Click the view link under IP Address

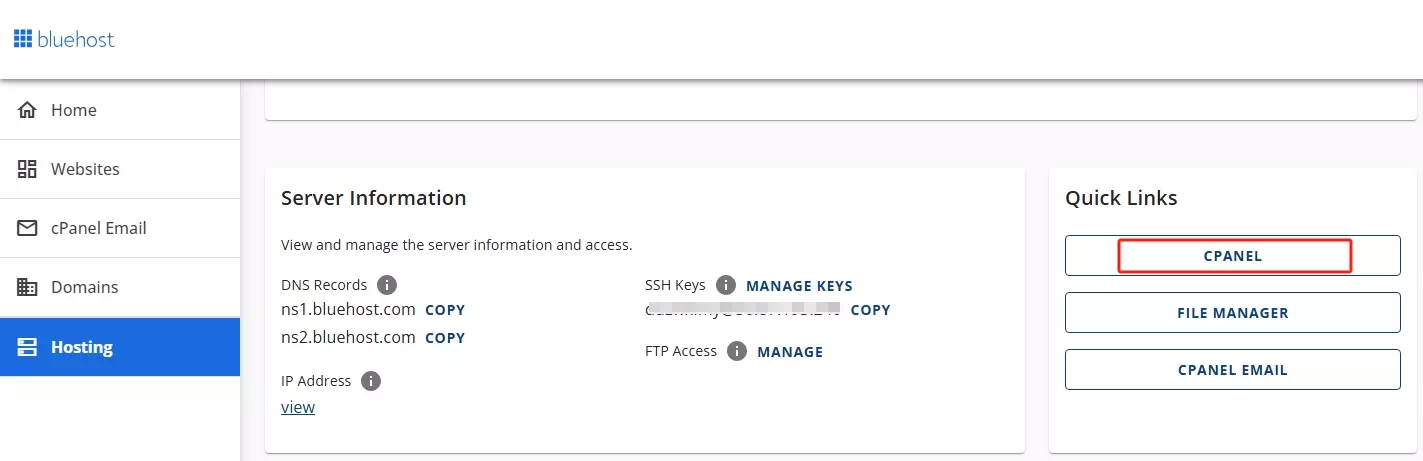(298, 407)
